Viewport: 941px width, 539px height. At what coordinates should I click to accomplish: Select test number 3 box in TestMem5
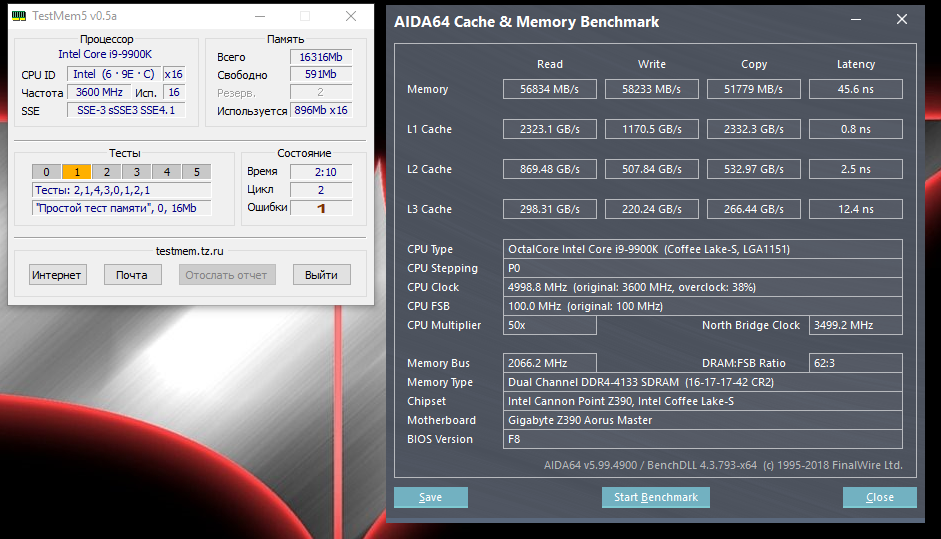click(x=136, y=172)
